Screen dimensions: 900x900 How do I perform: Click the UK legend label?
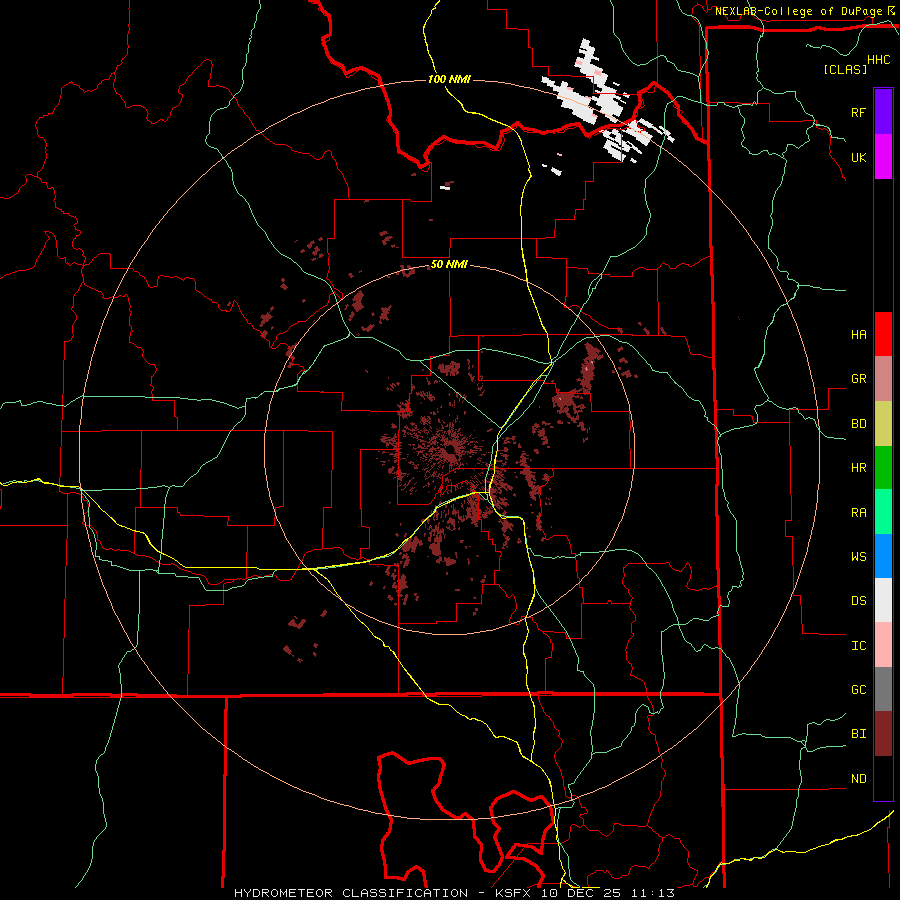pos(858,157)
